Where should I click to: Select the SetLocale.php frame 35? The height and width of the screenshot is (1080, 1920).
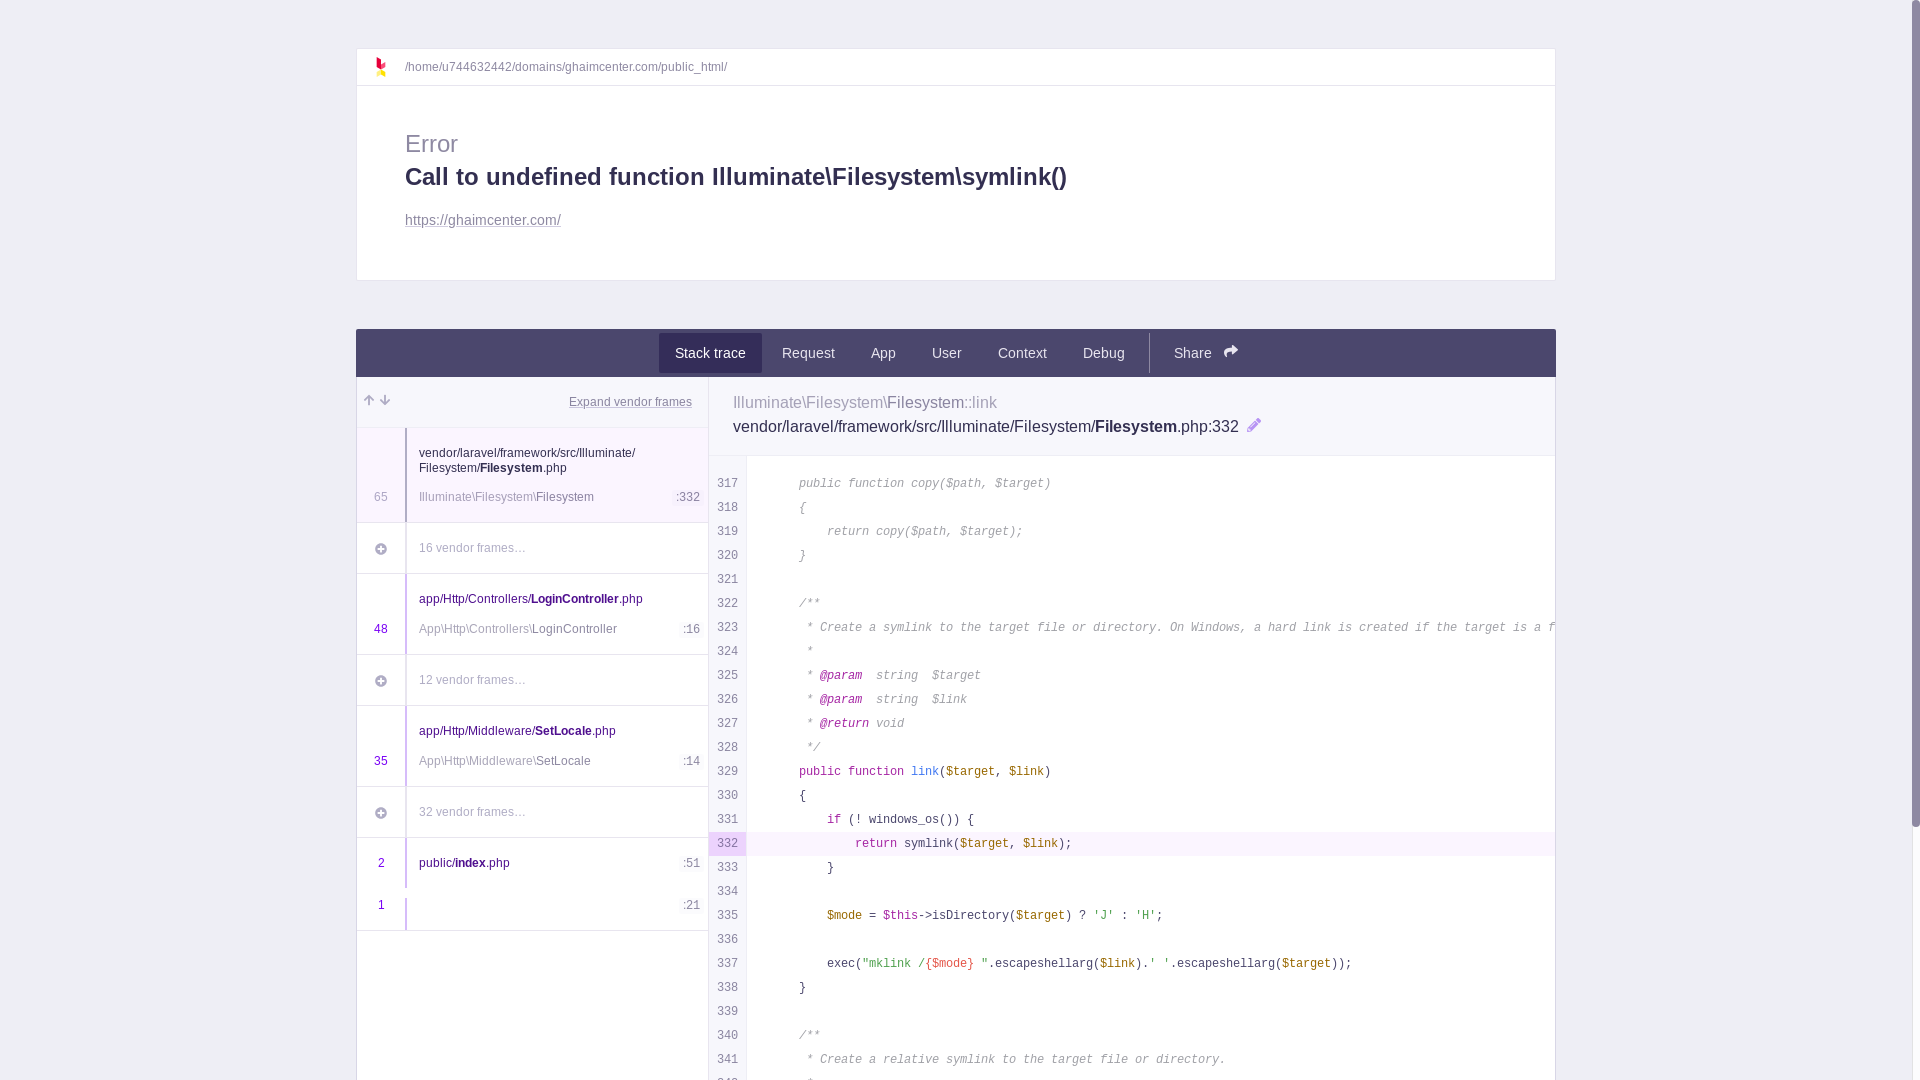532,746
